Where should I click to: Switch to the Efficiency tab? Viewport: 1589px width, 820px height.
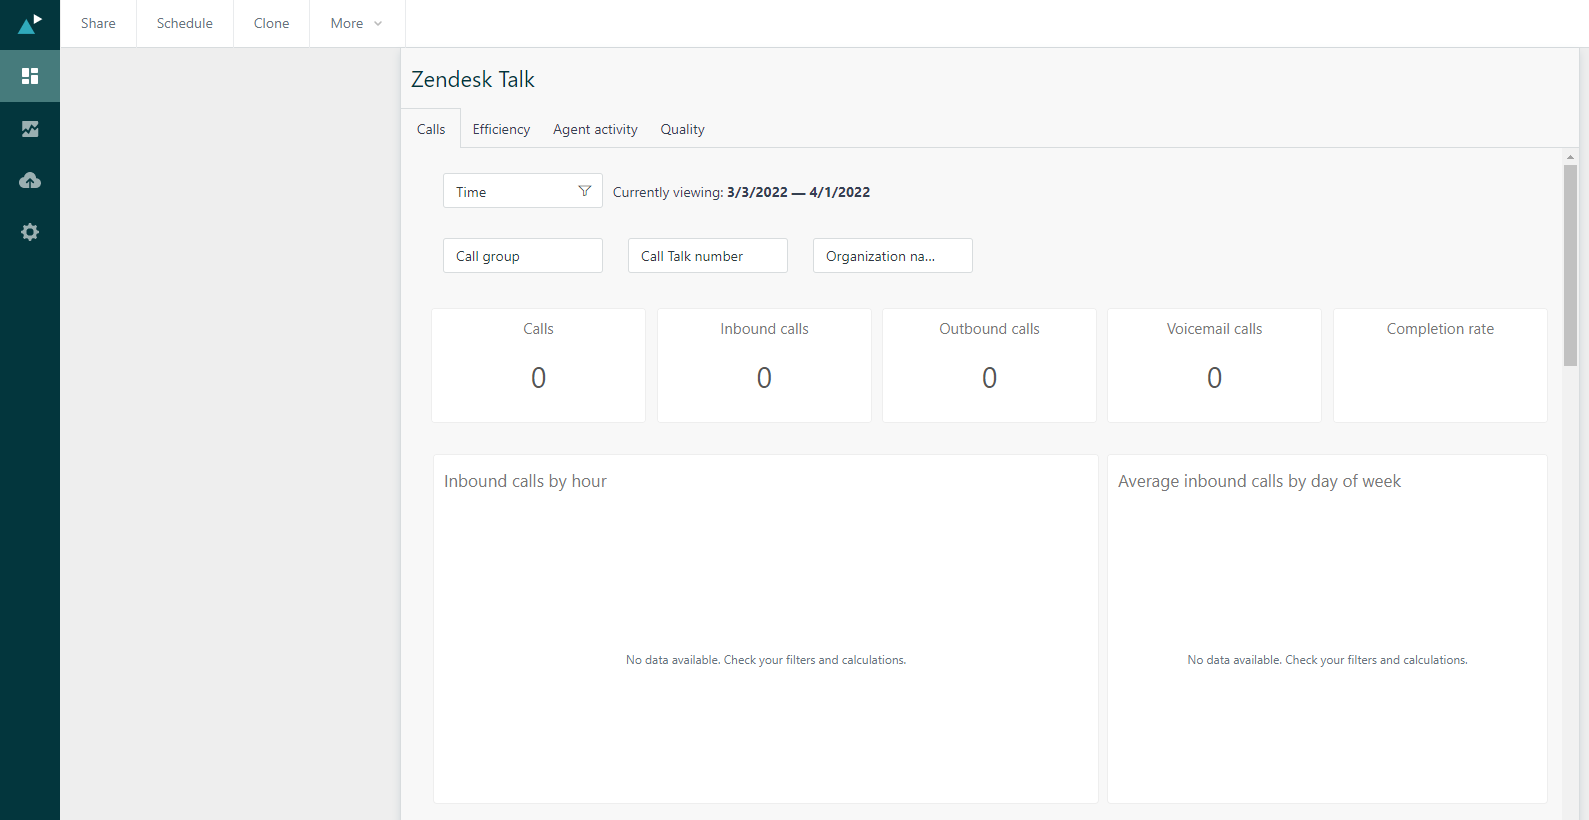501,129
